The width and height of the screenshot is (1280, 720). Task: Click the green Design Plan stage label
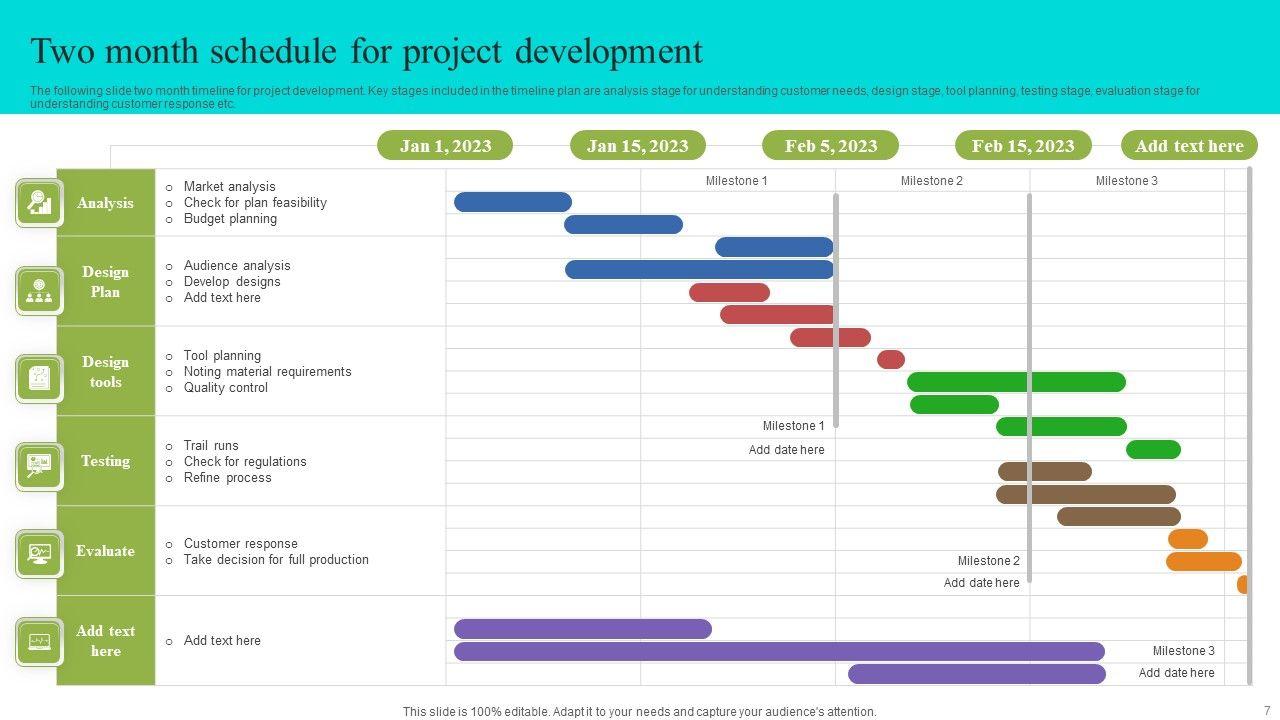tap(106, 282)
